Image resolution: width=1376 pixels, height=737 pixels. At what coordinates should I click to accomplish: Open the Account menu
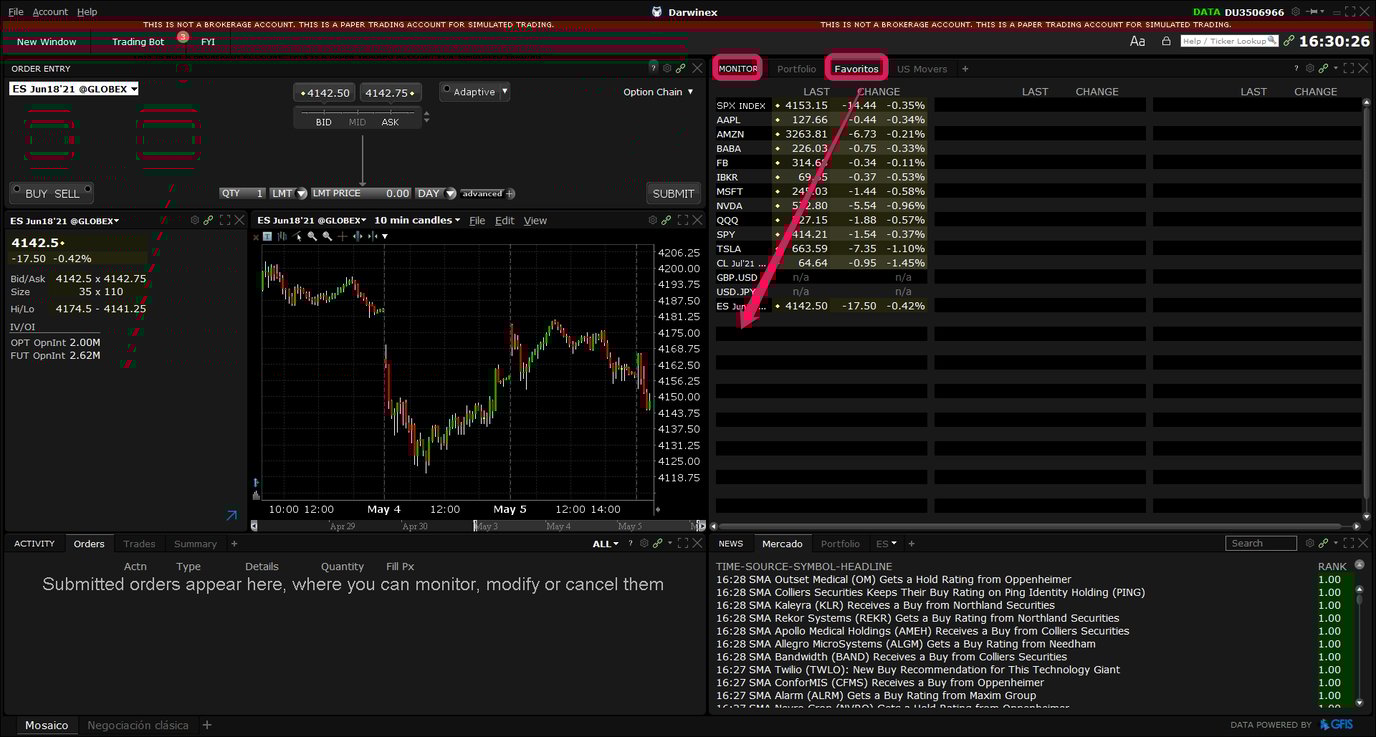[x=50, y=12]
